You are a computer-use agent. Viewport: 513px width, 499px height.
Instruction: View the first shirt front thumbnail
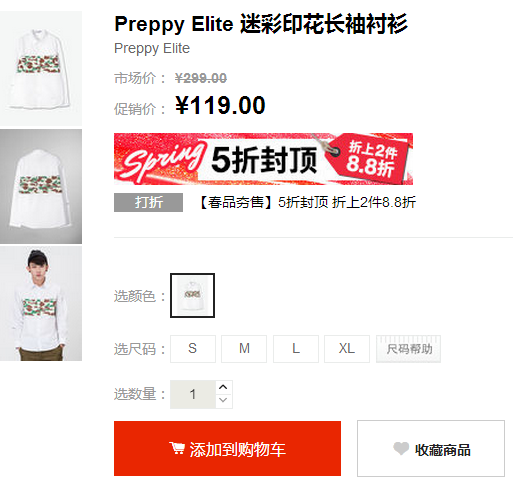tap(41, 68)
